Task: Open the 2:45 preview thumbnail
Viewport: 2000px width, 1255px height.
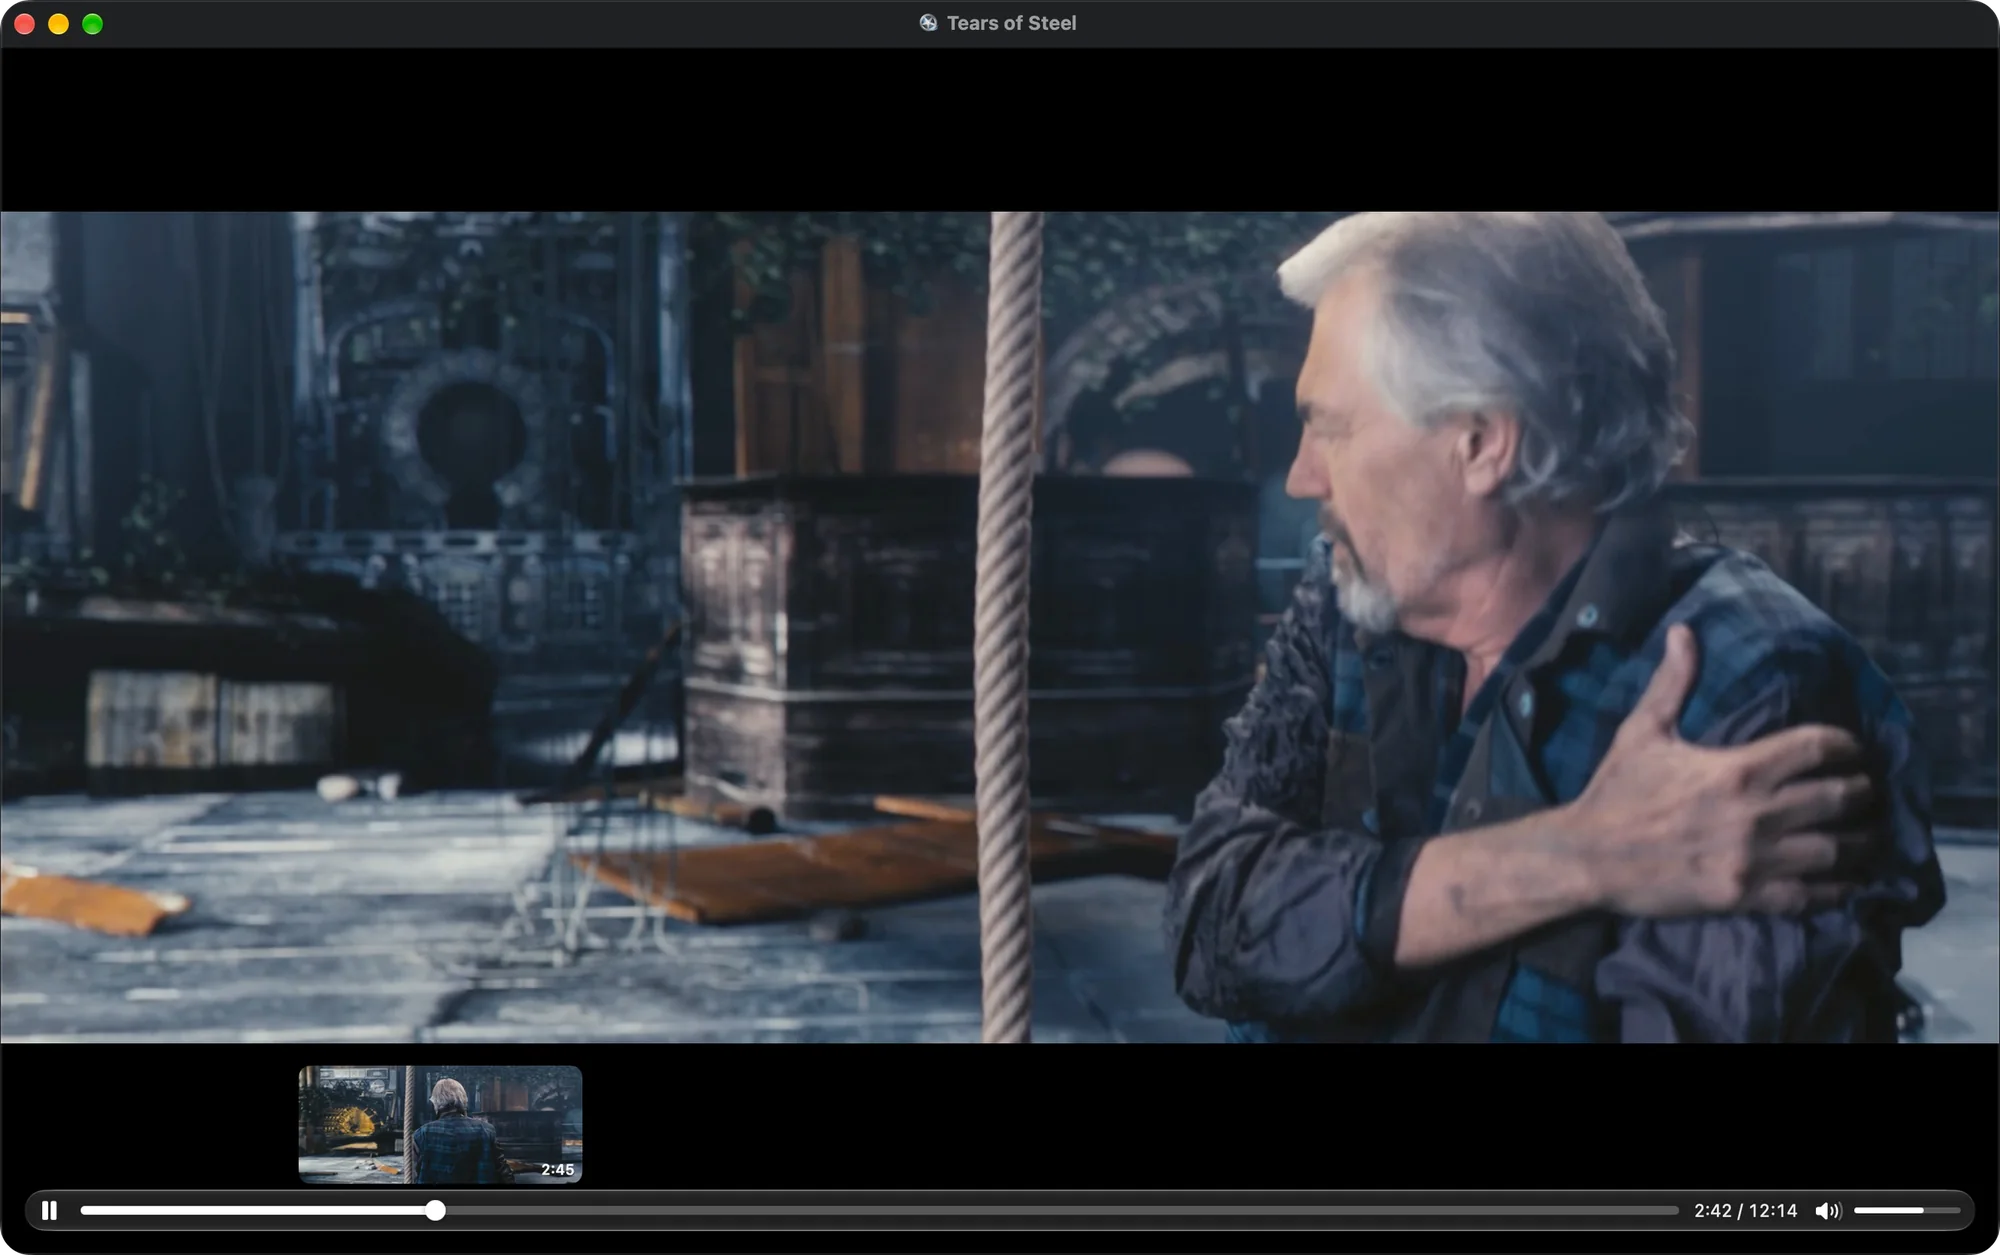Action: pyautogui.click(x=440, y=1125)
